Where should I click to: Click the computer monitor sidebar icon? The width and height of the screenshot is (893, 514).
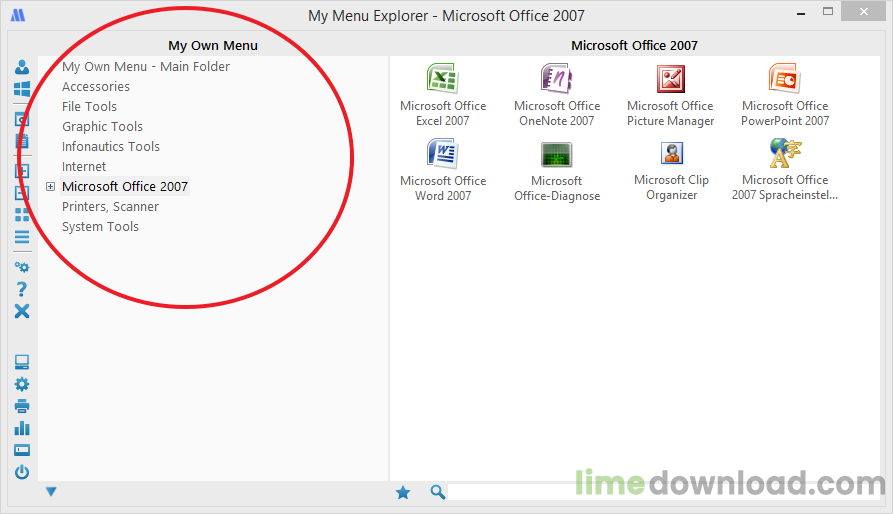[22, 362]
